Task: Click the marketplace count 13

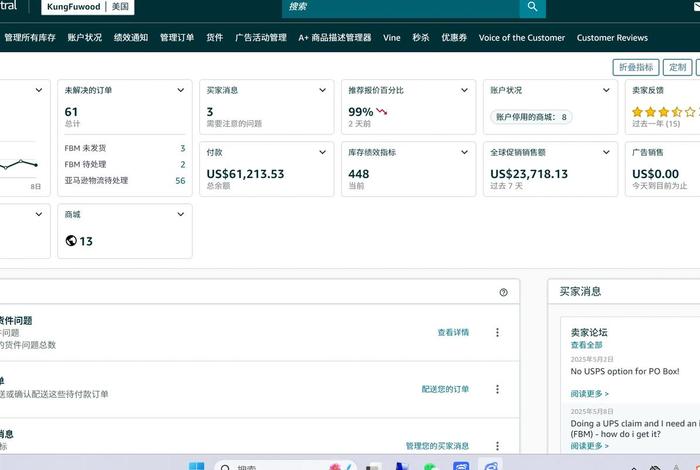Action: coord(86,241)
